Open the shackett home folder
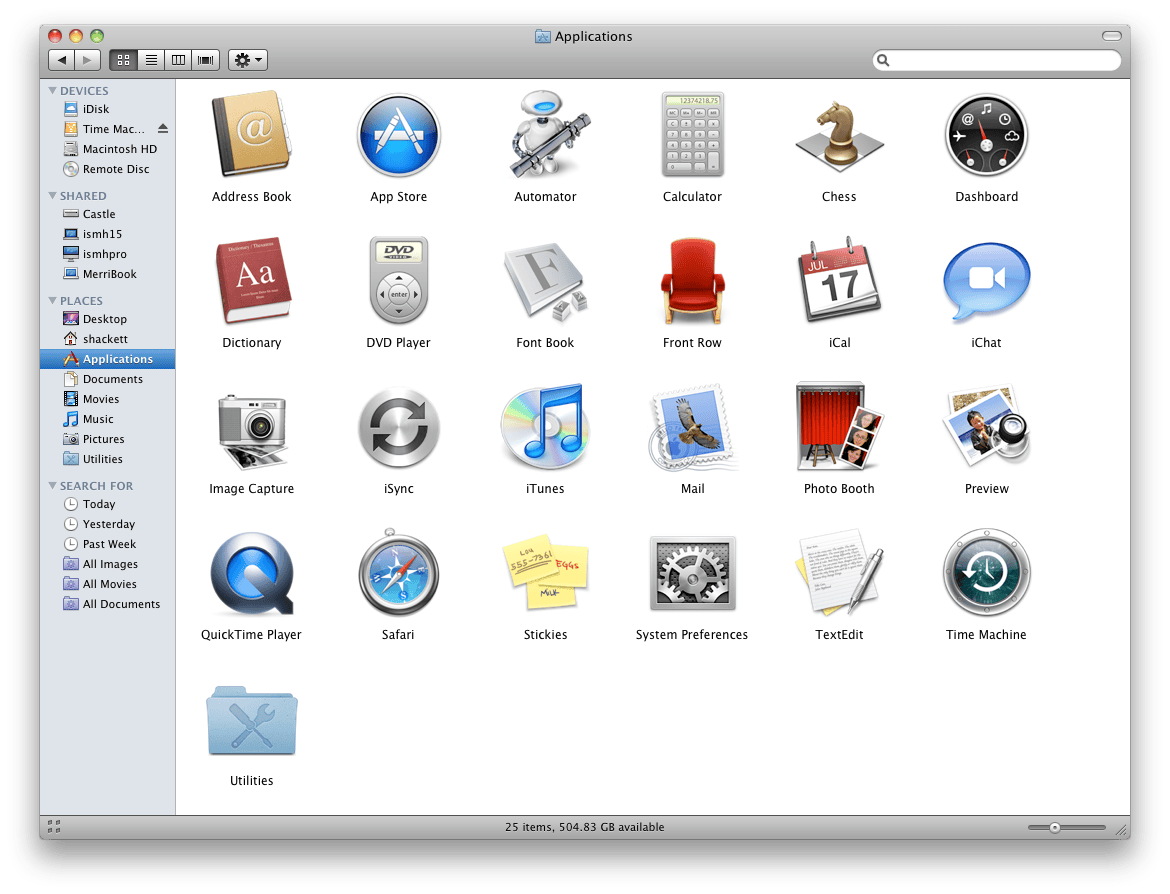Viewport: 1170px width, 894px height. tap(107, 340)
